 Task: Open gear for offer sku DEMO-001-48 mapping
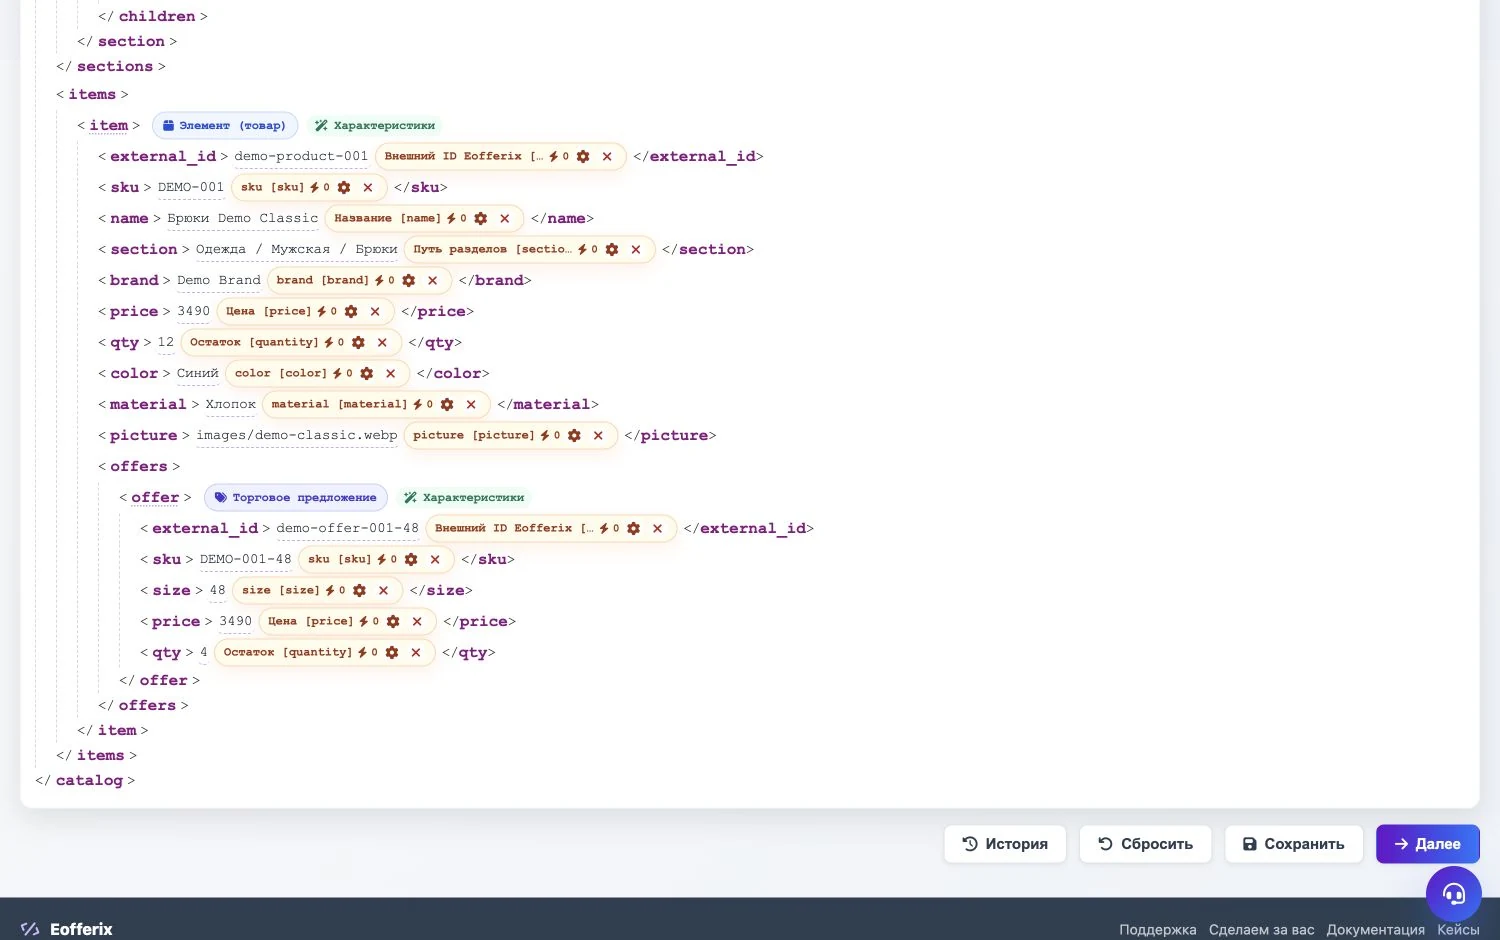411,560
